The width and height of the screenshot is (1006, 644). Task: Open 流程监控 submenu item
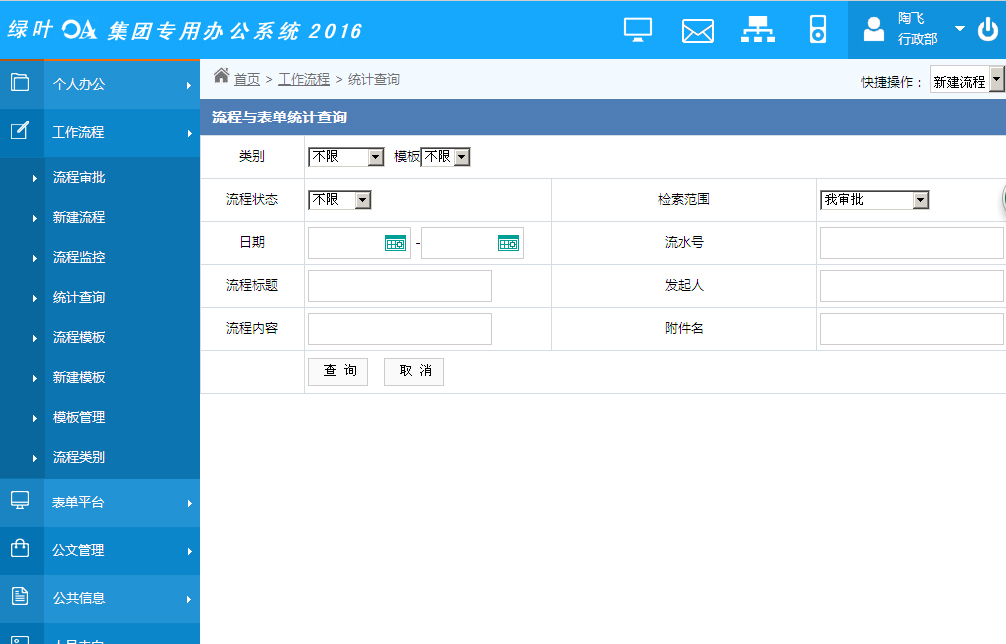pyautogui.click(x=79, y=257)
